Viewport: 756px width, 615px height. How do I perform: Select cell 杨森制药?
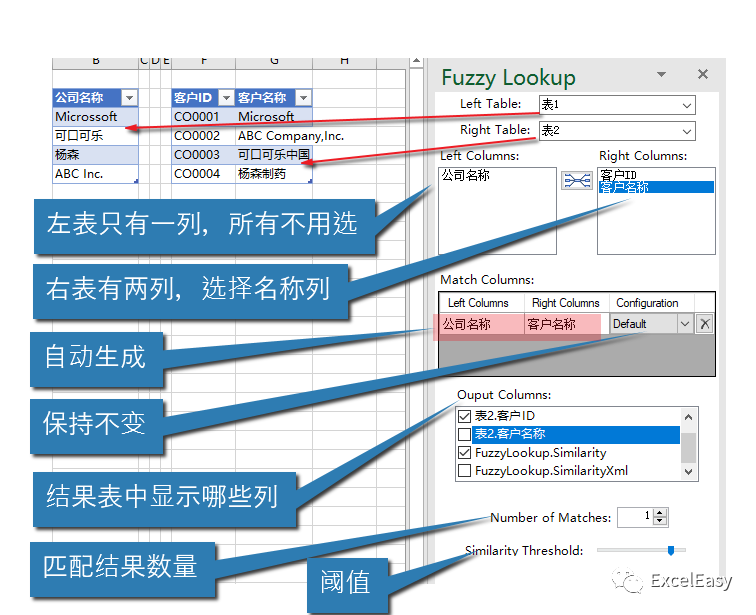pyautogui.click(x=274, y=174)
